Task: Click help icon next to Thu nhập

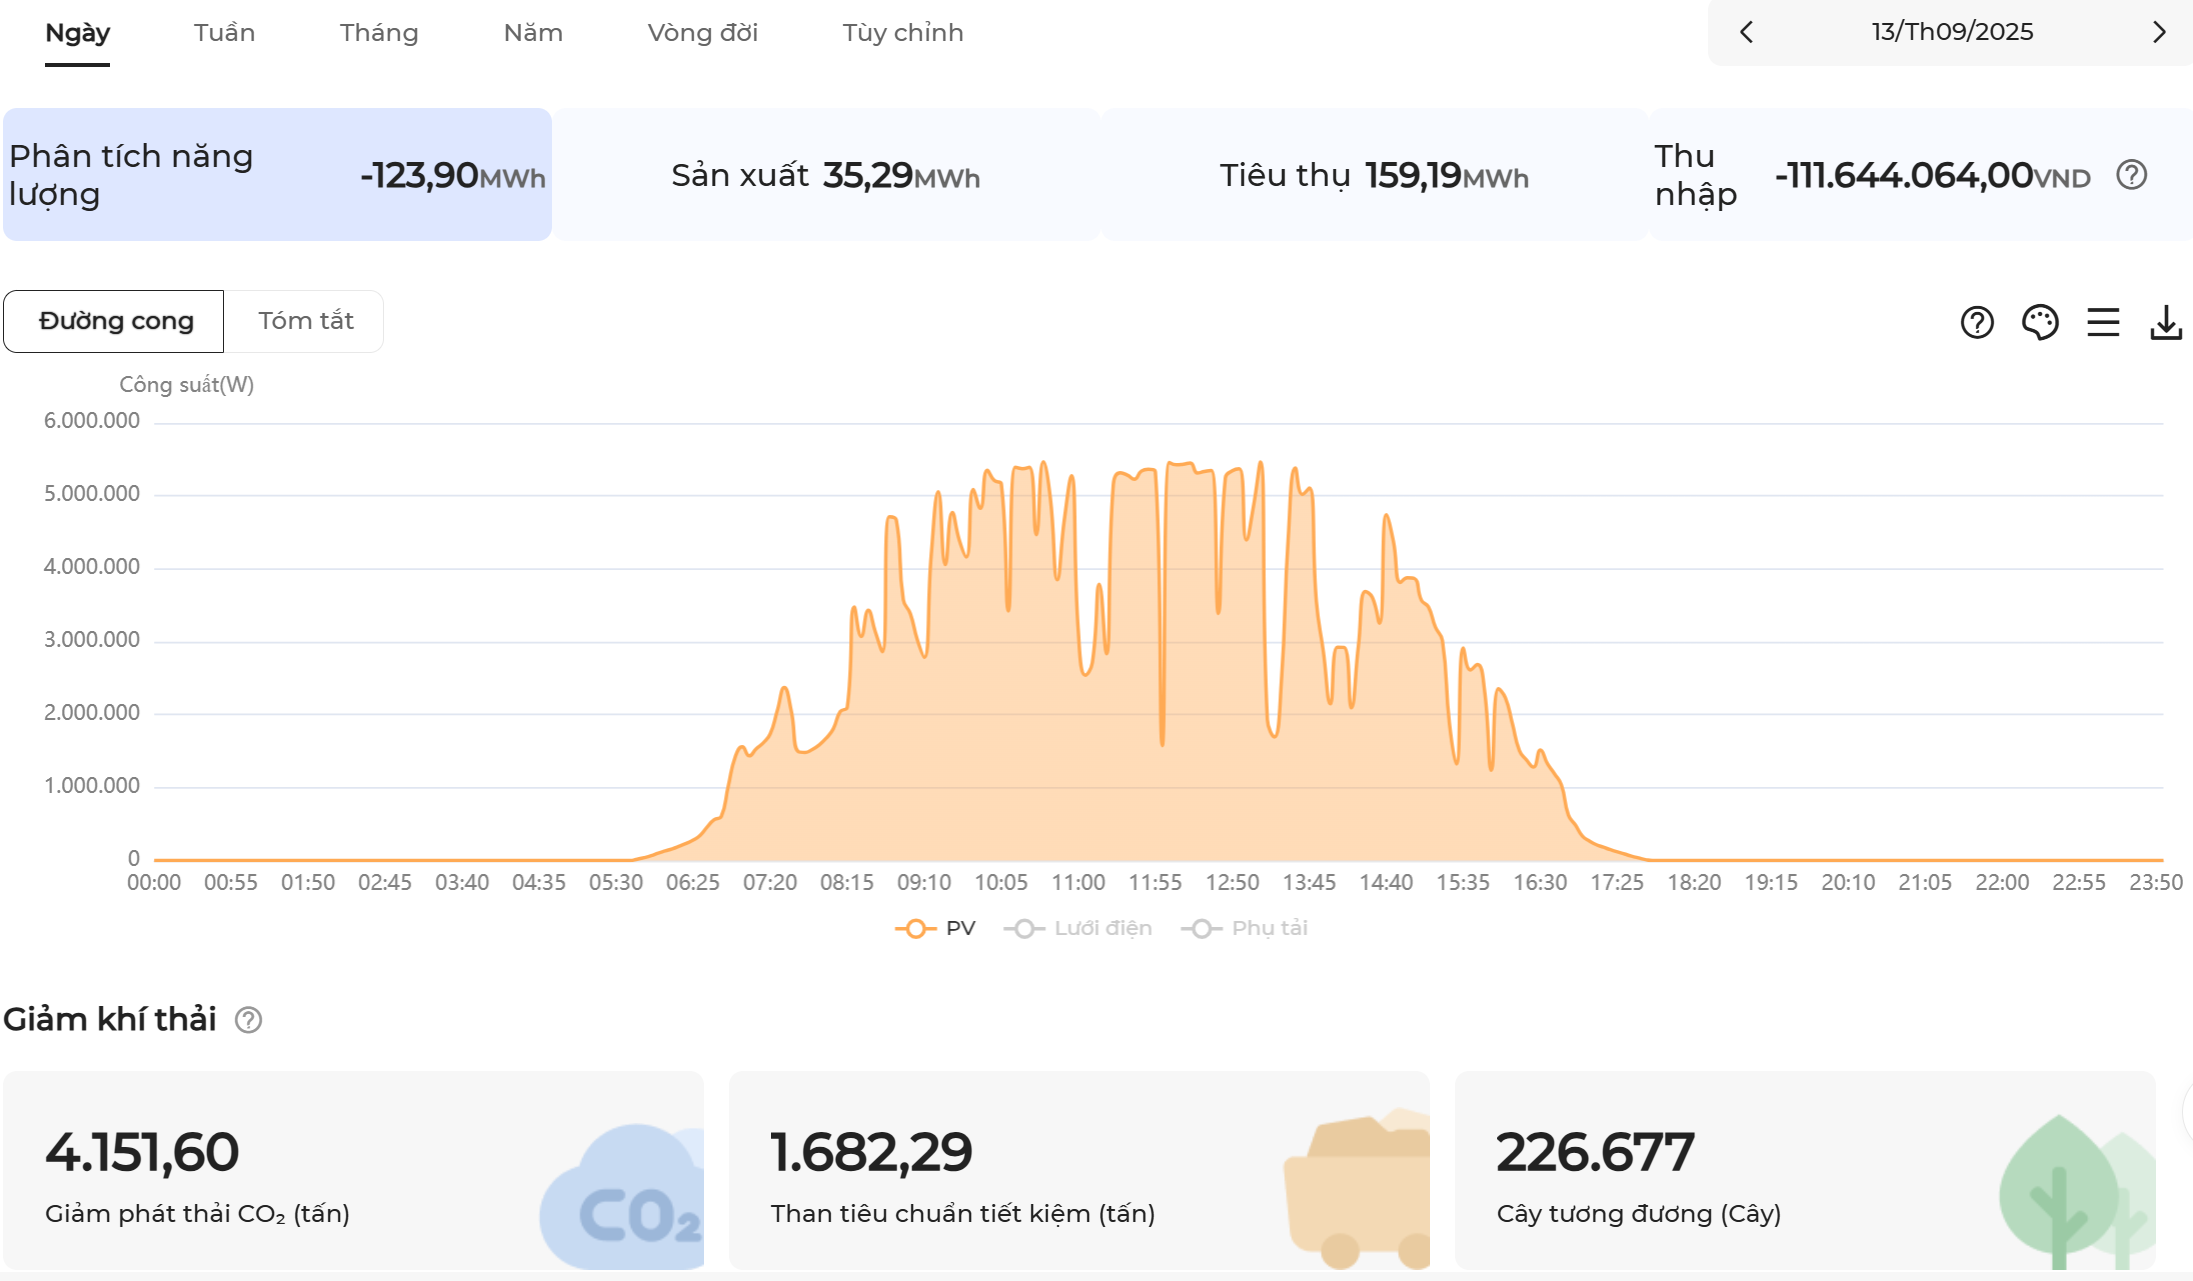Action: pyautogui.click(x=2131, y=175)
